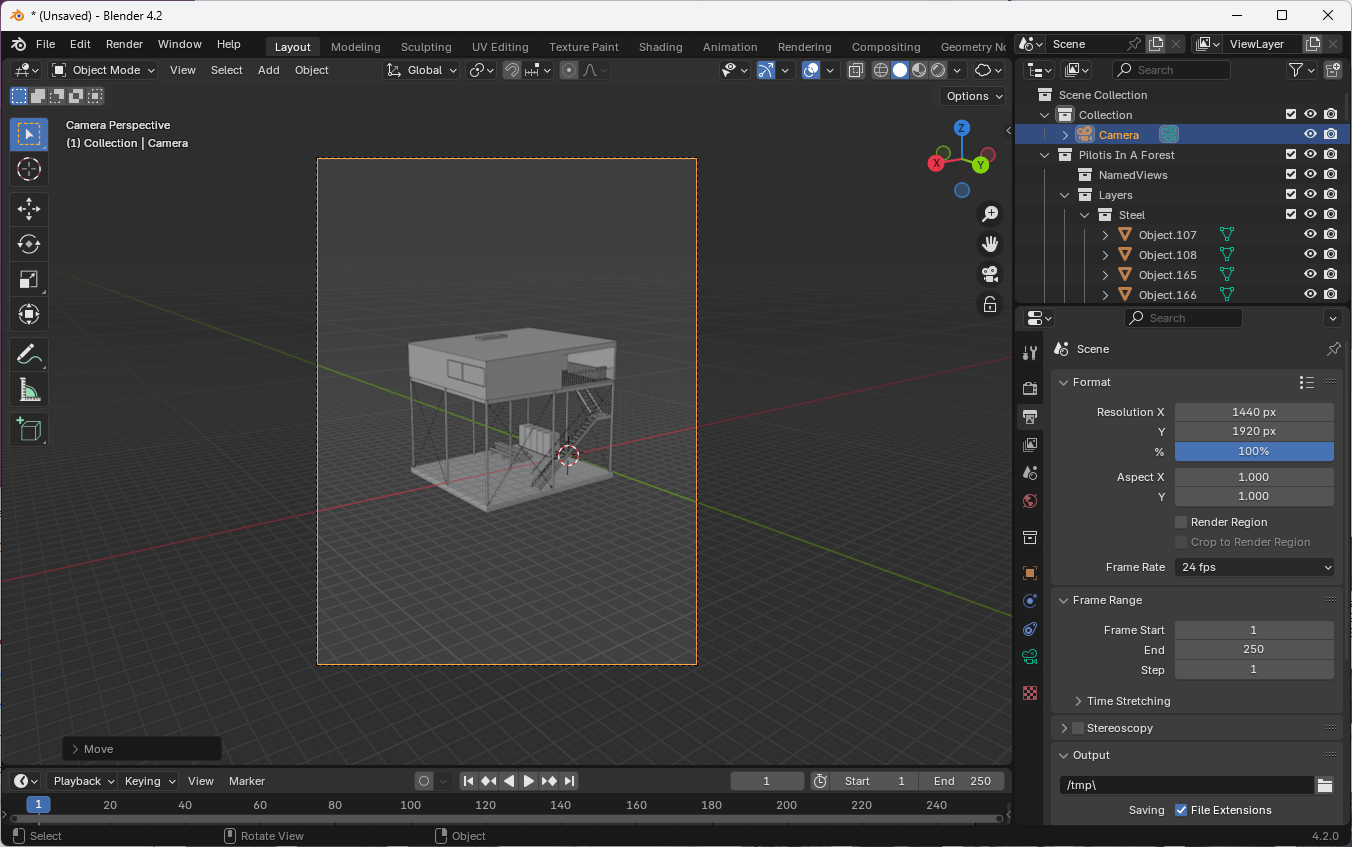Open the Add menu in the viewport header
The image size is (1352, 847).
tap(269, 70)
